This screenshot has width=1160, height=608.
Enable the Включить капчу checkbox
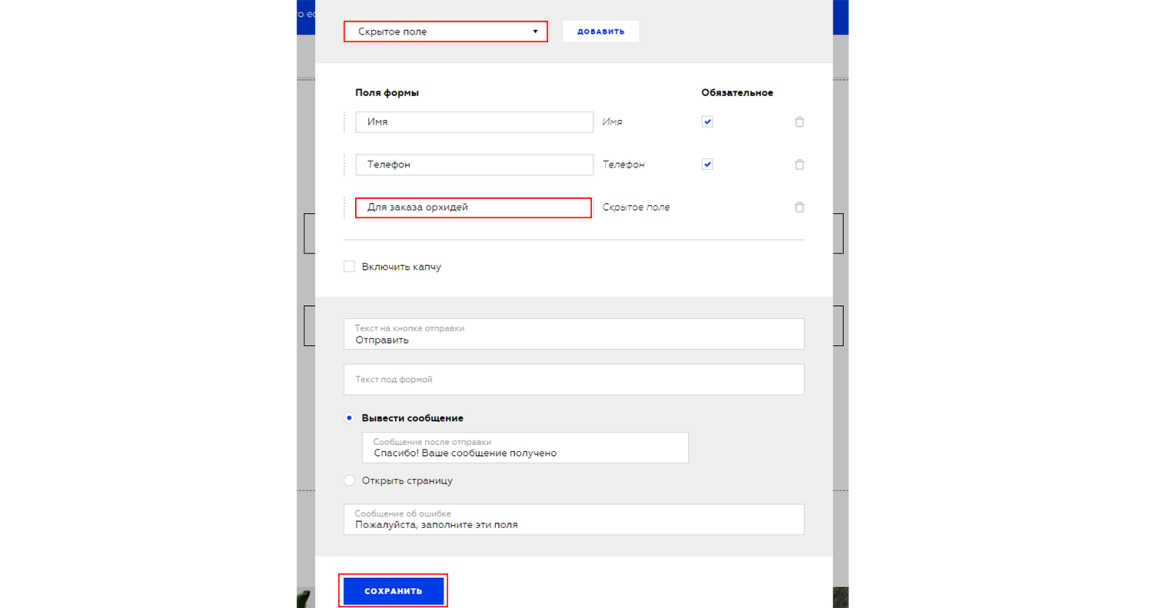coord(349,266)
